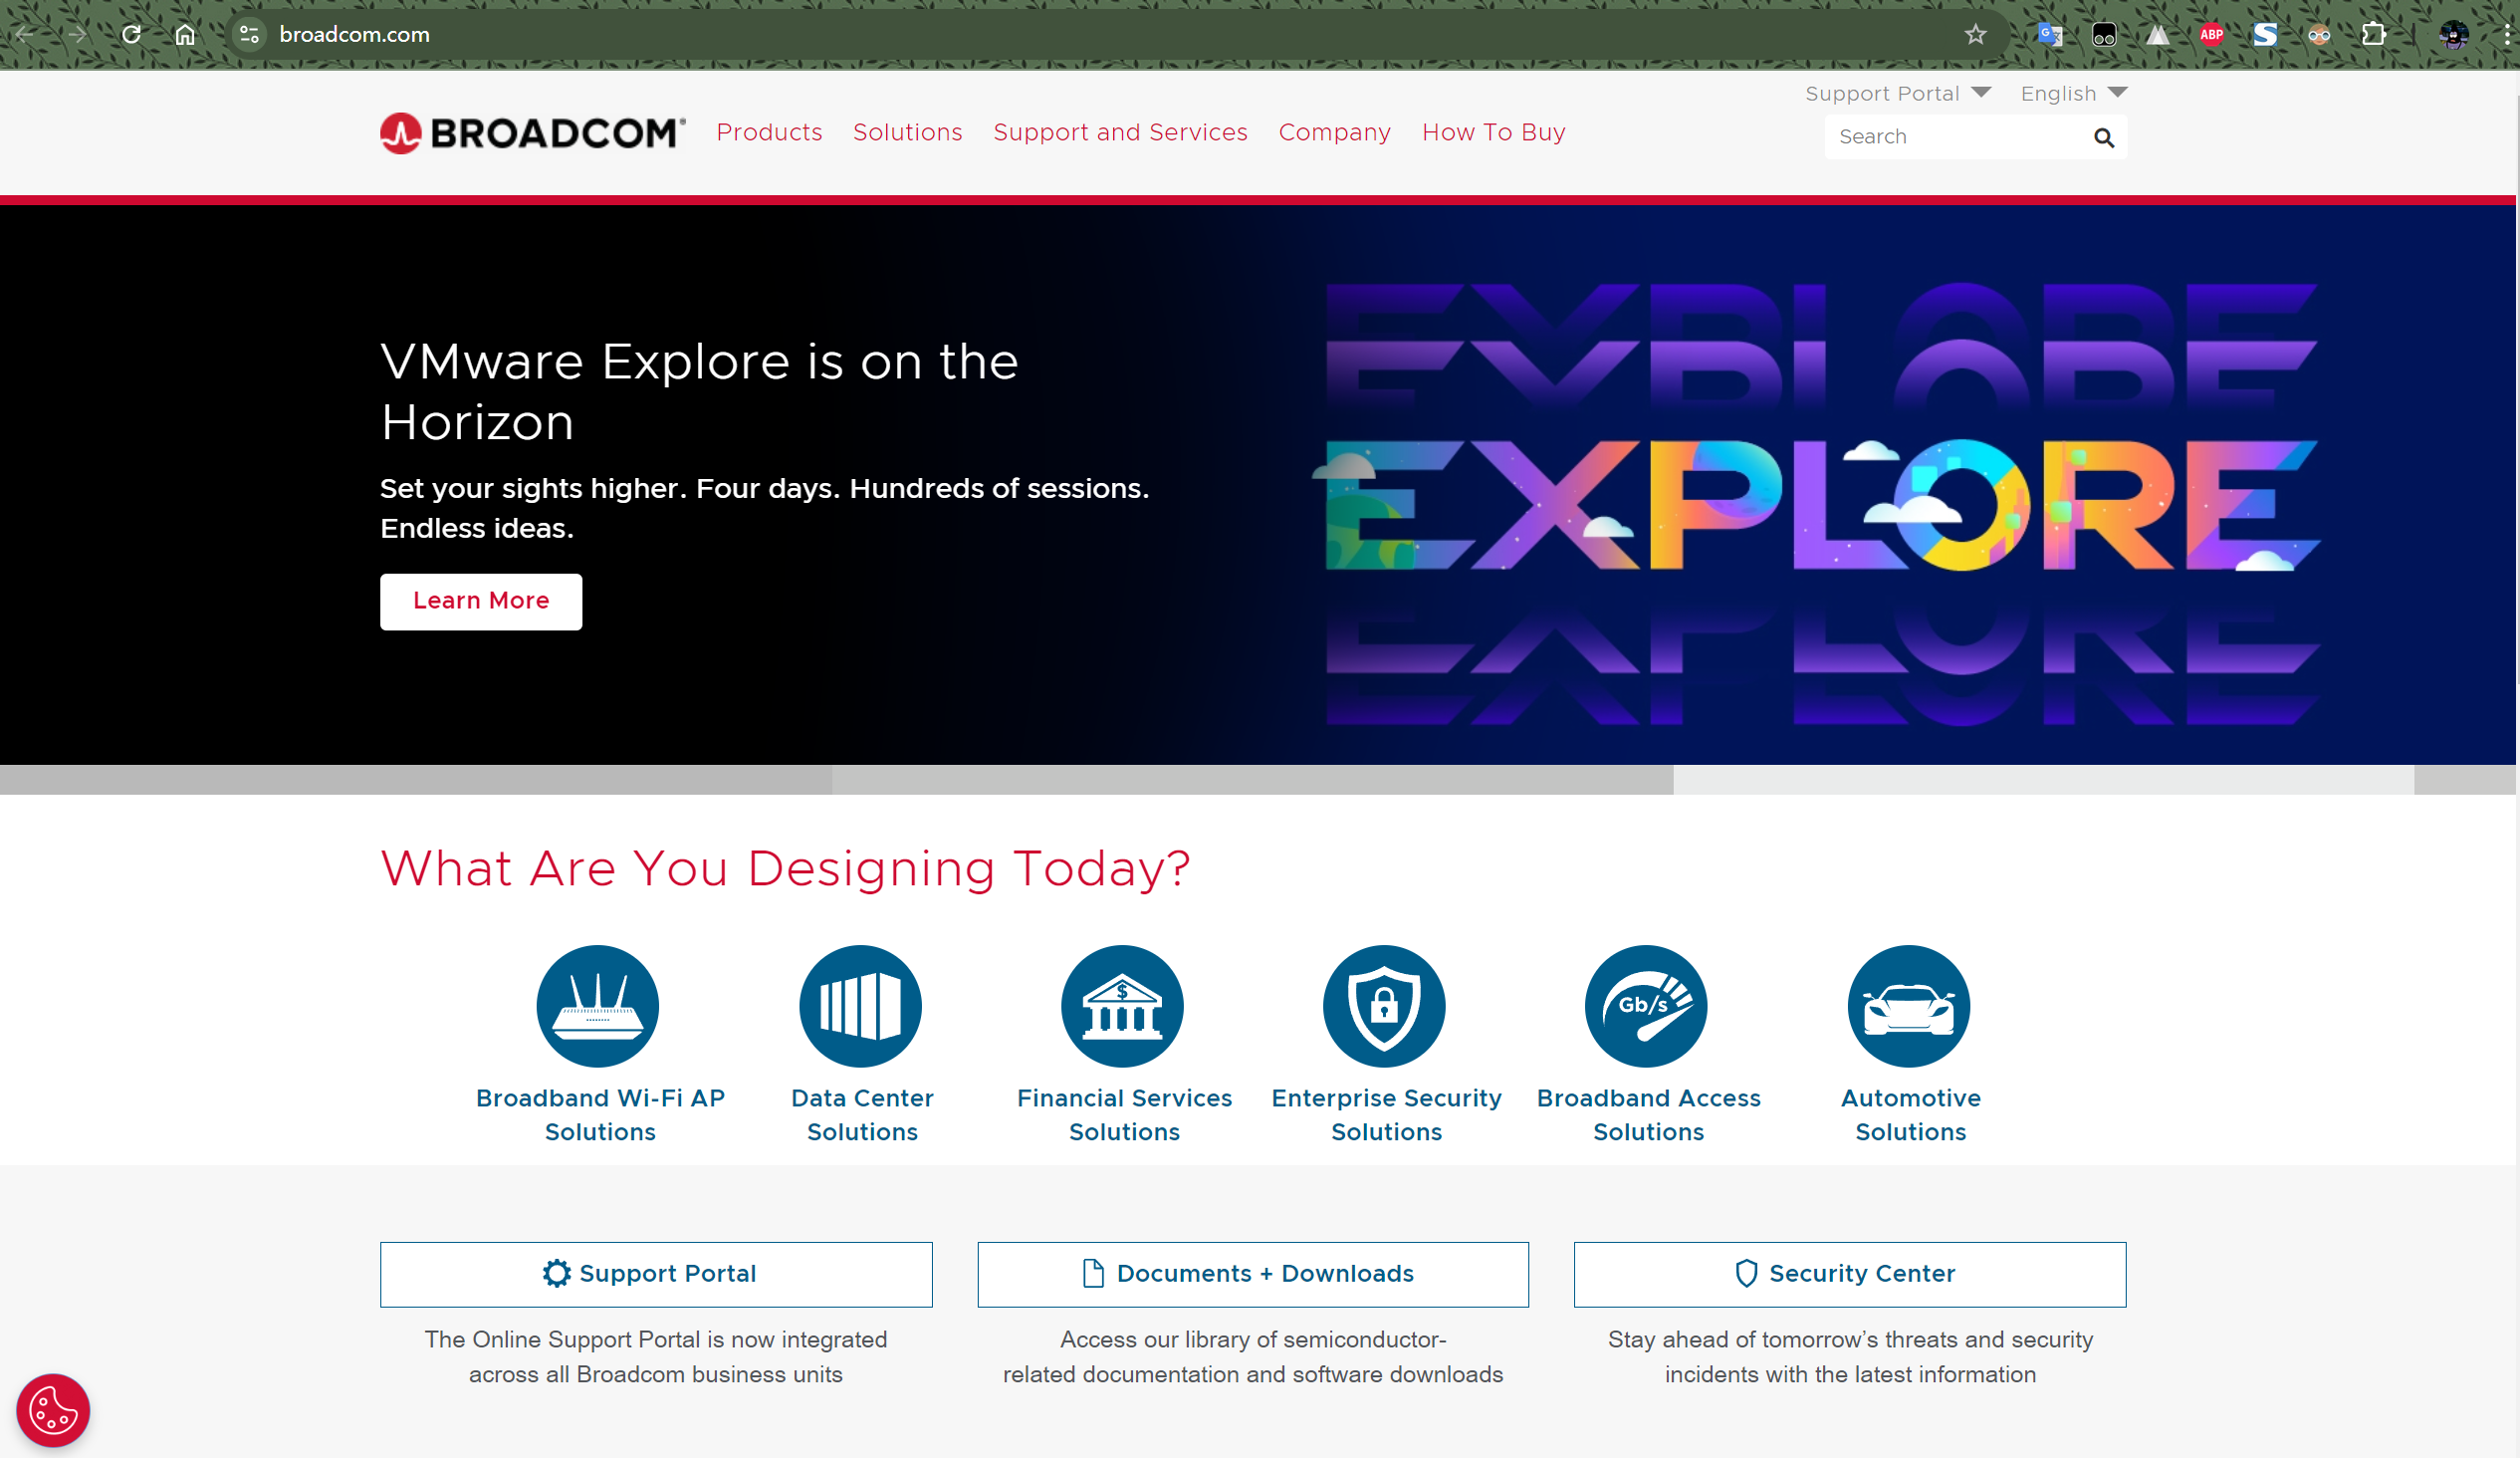Open the Products navigation menu
Screen dimensions: 2520x1458
click(769, 133)
